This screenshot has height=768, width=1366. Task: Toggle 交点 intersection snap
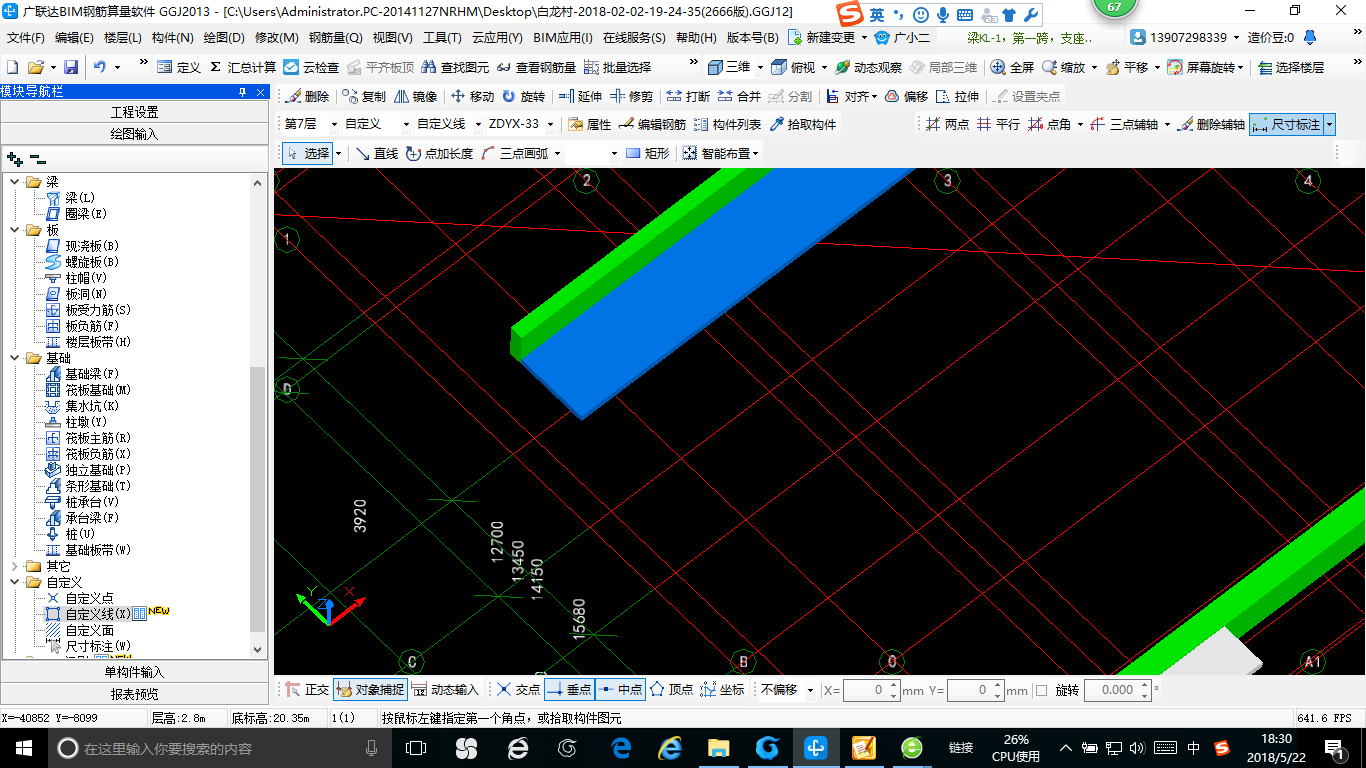pyautogui.click(x=518, y=690)
